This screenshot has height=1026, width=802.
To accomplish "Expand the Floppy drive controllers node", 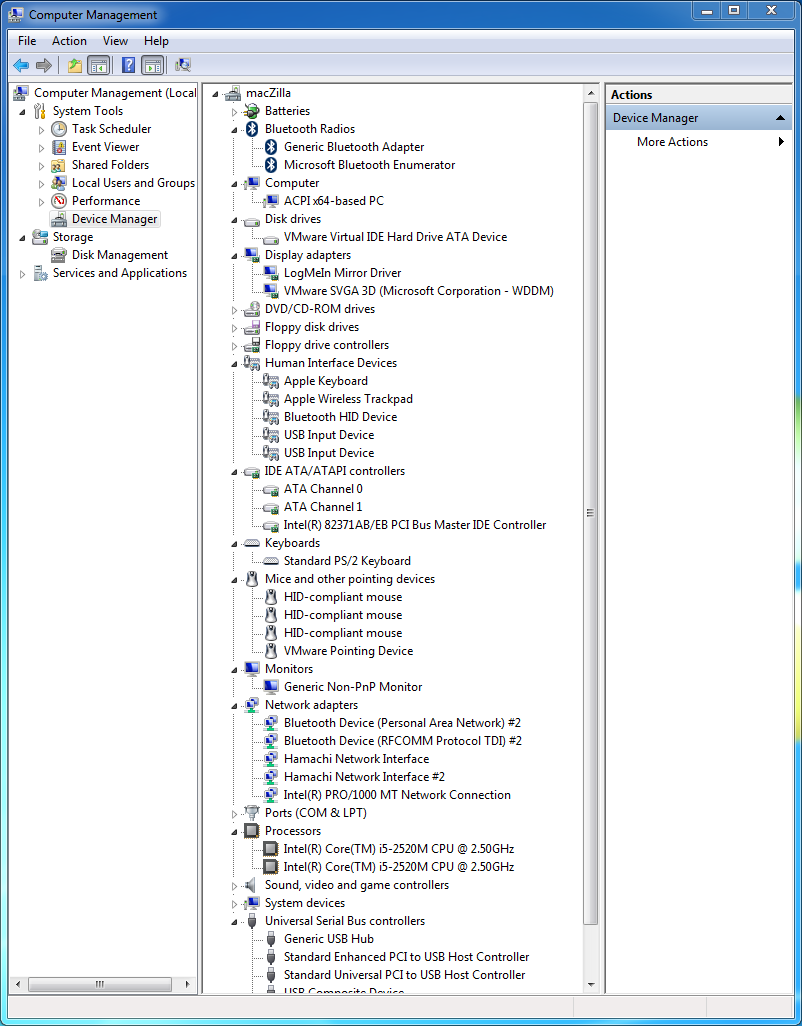I will pyautogui.click(x=234, y=345).
